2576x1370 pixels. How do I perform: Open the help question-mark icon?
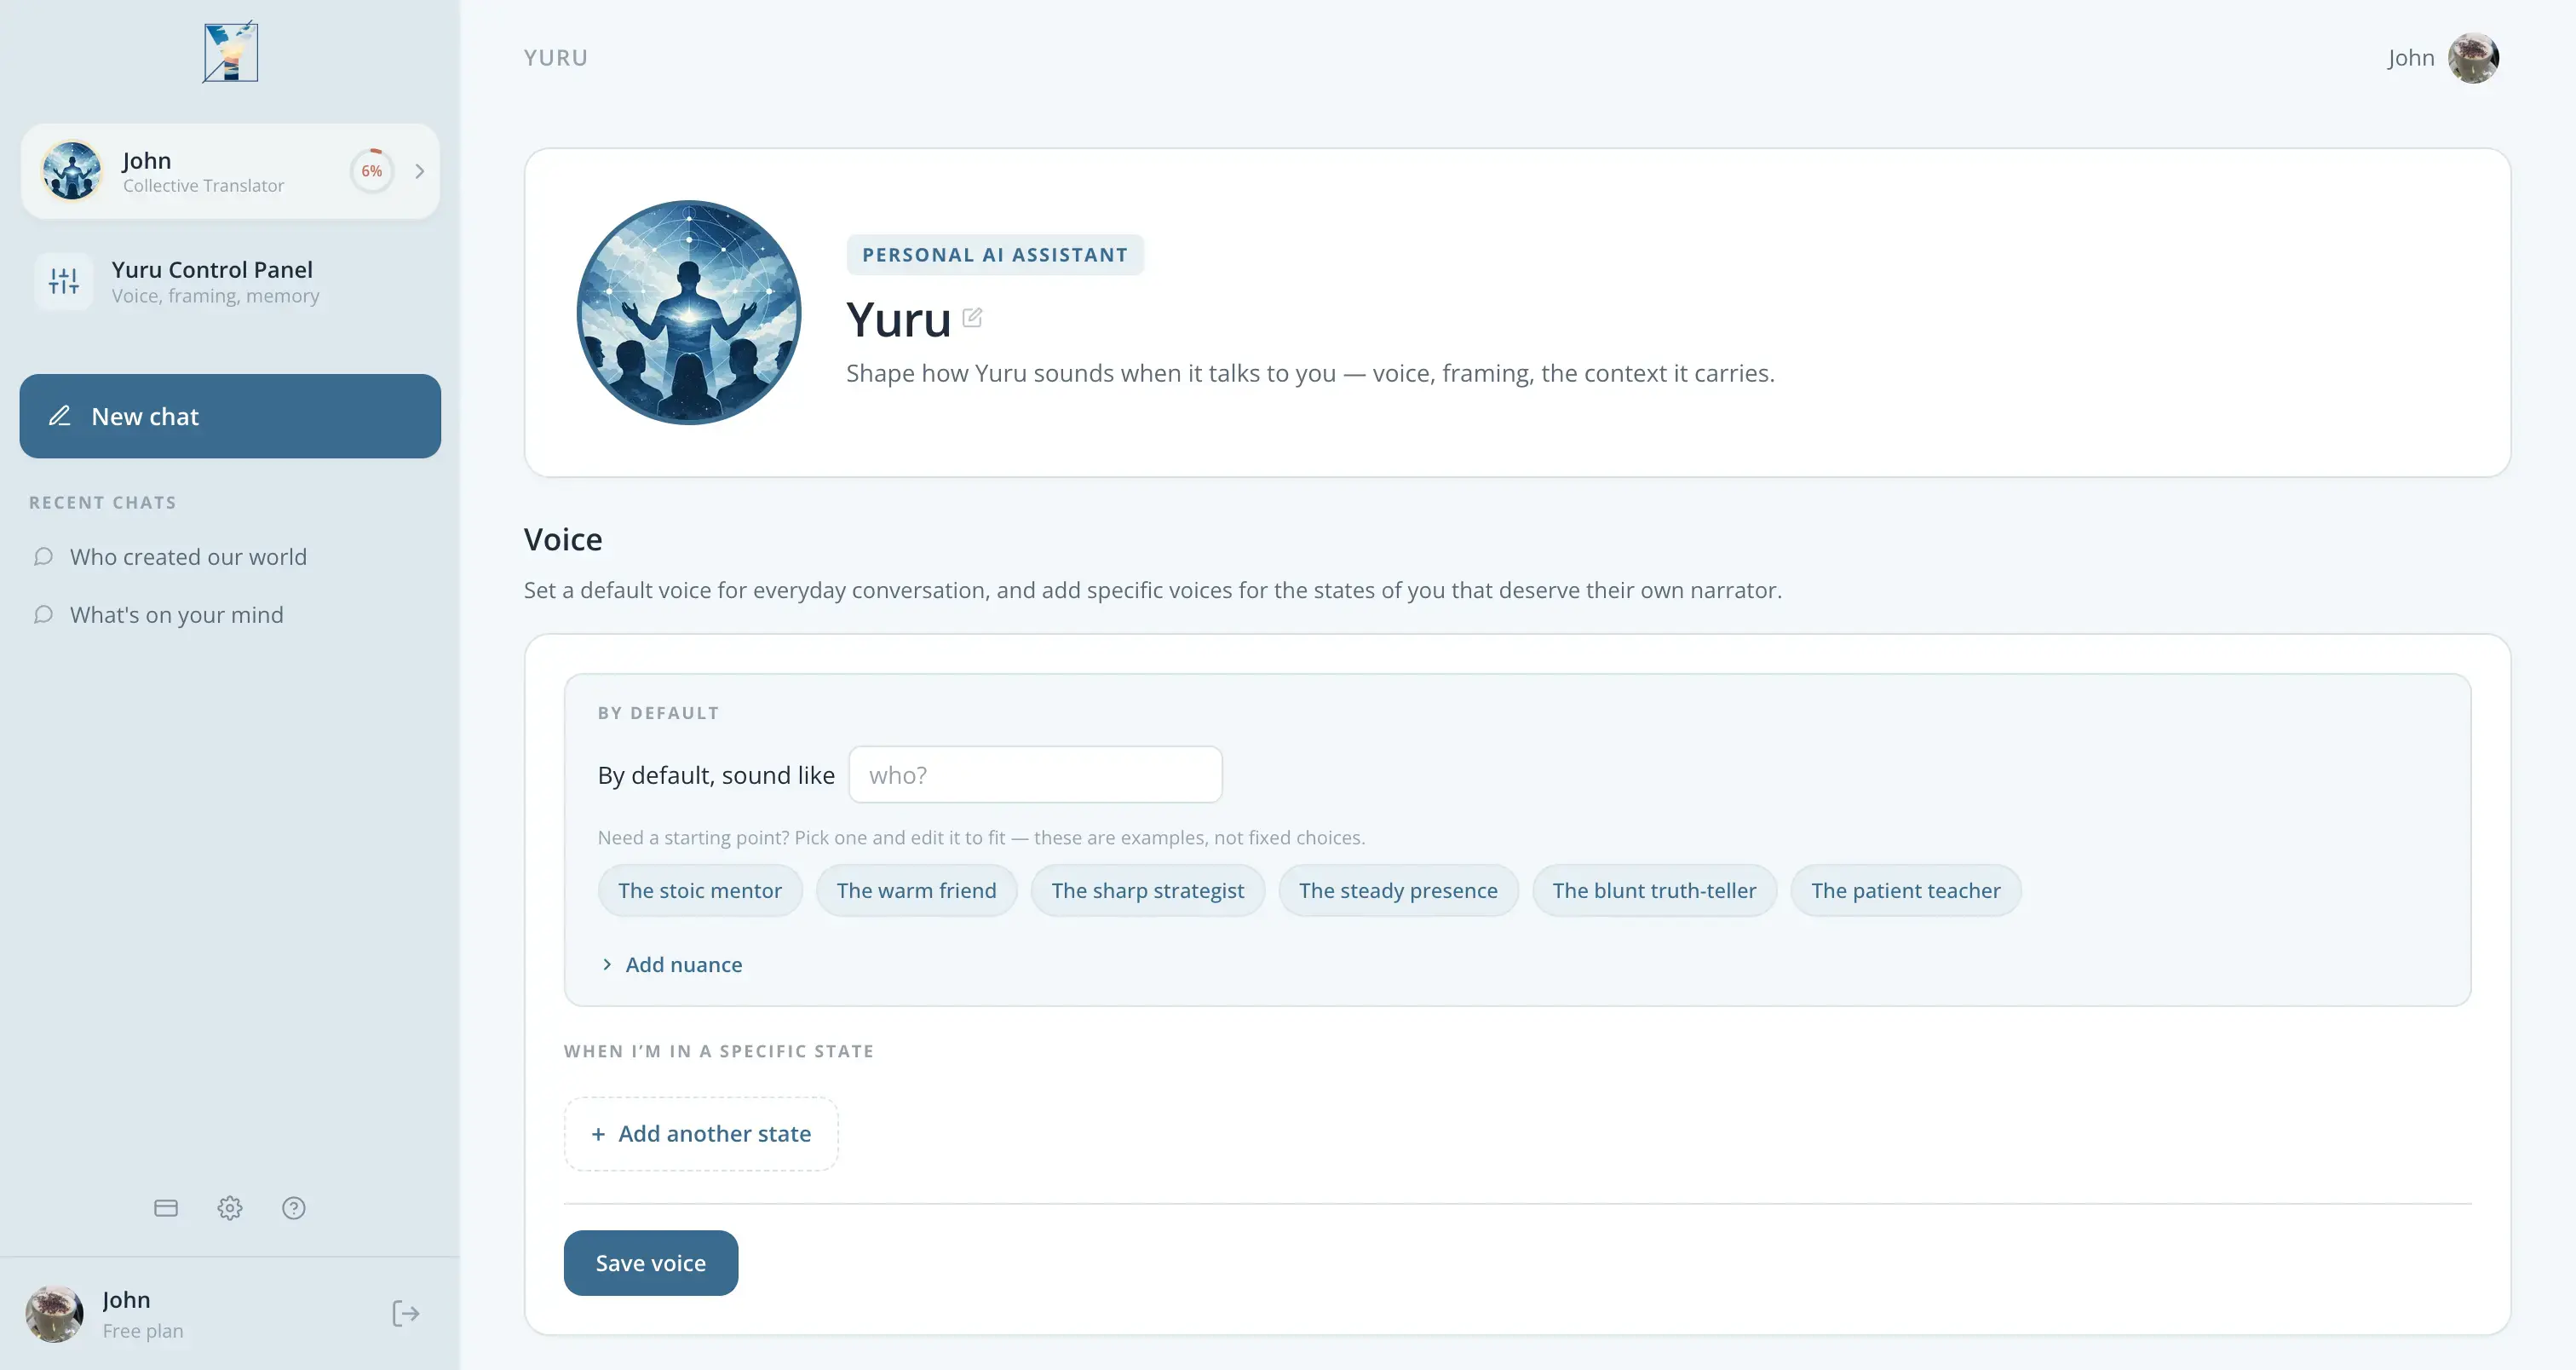tap(294, 1208)
